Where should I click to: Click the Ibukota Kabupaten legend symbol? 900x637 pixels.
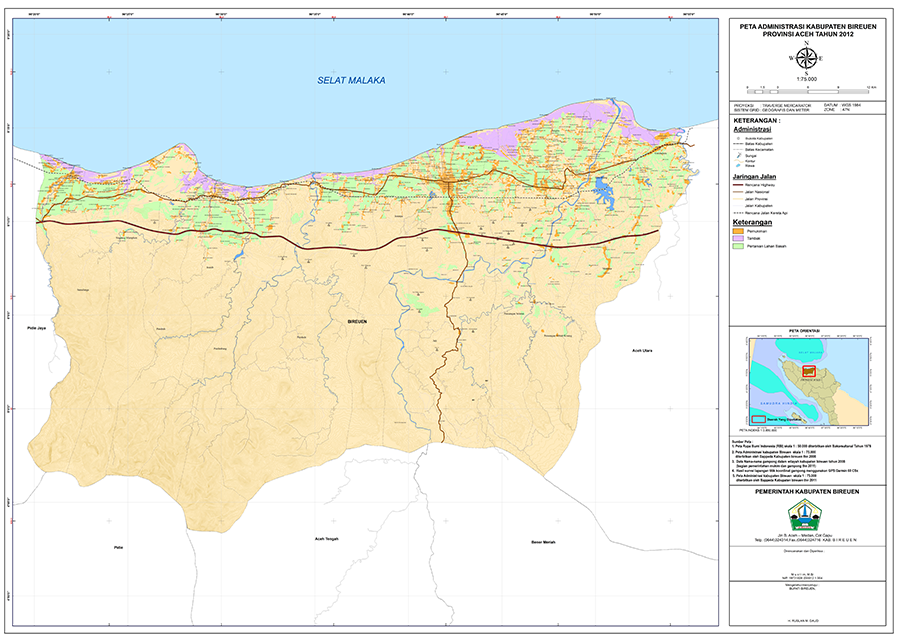tap(738, 137)
